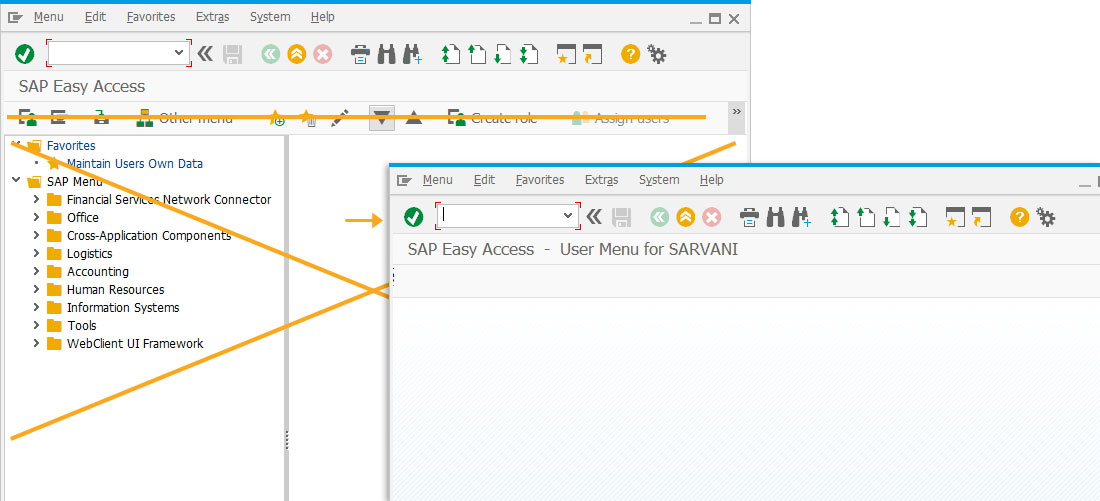
Task: Click the Print icon in back SAP window
Action: (361, 55)
